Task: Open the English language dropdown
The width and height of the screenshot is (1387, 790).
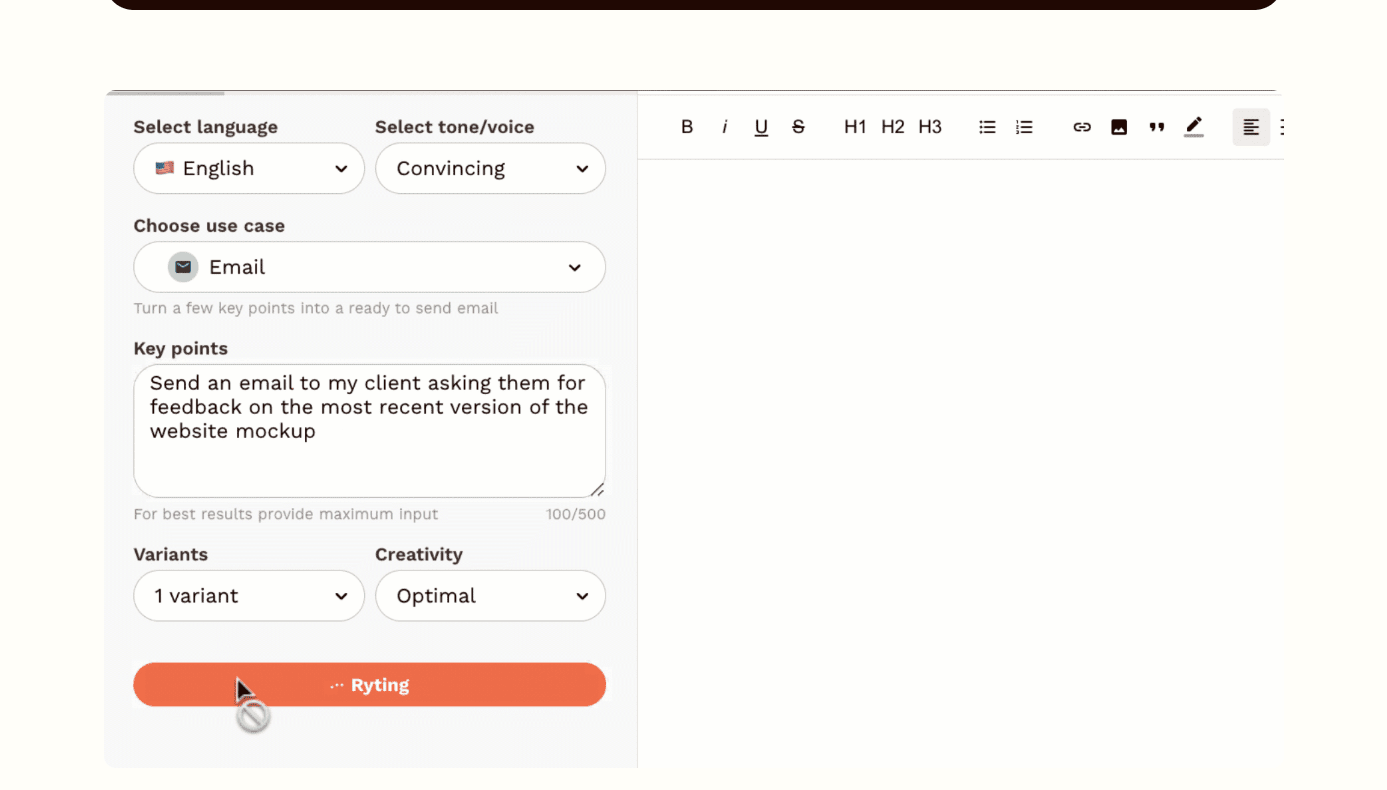Action: pos(249,168)
